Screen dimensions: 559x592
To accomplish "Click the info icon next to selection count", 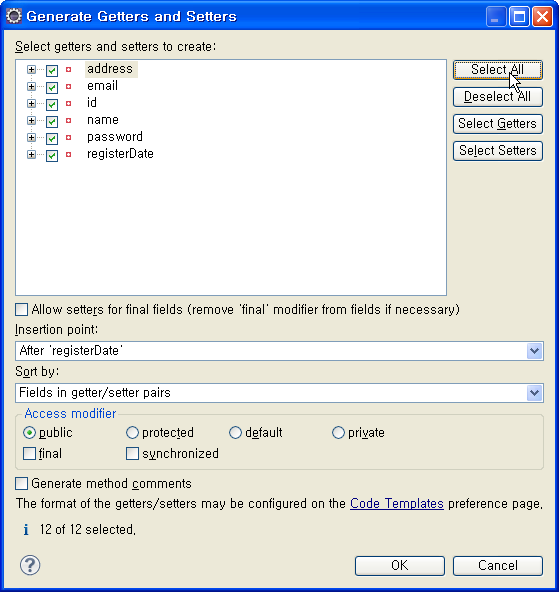I will (26, 530).
